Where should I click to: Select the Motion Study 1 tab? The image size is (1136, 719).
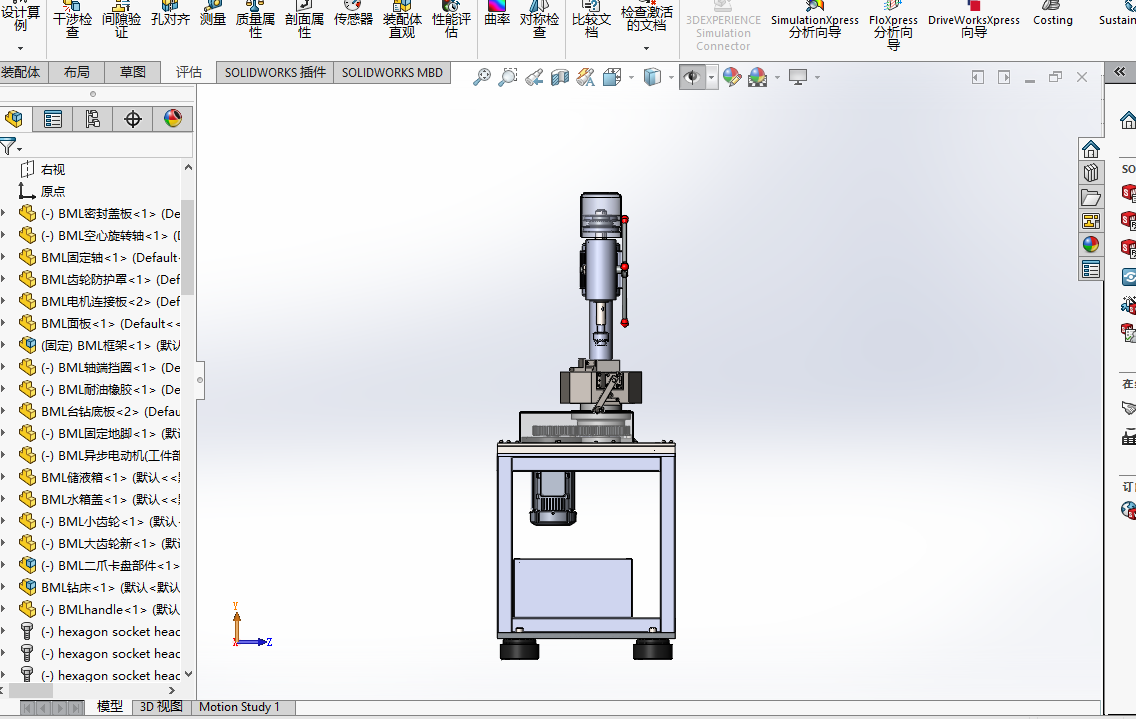tap(239, 707)
